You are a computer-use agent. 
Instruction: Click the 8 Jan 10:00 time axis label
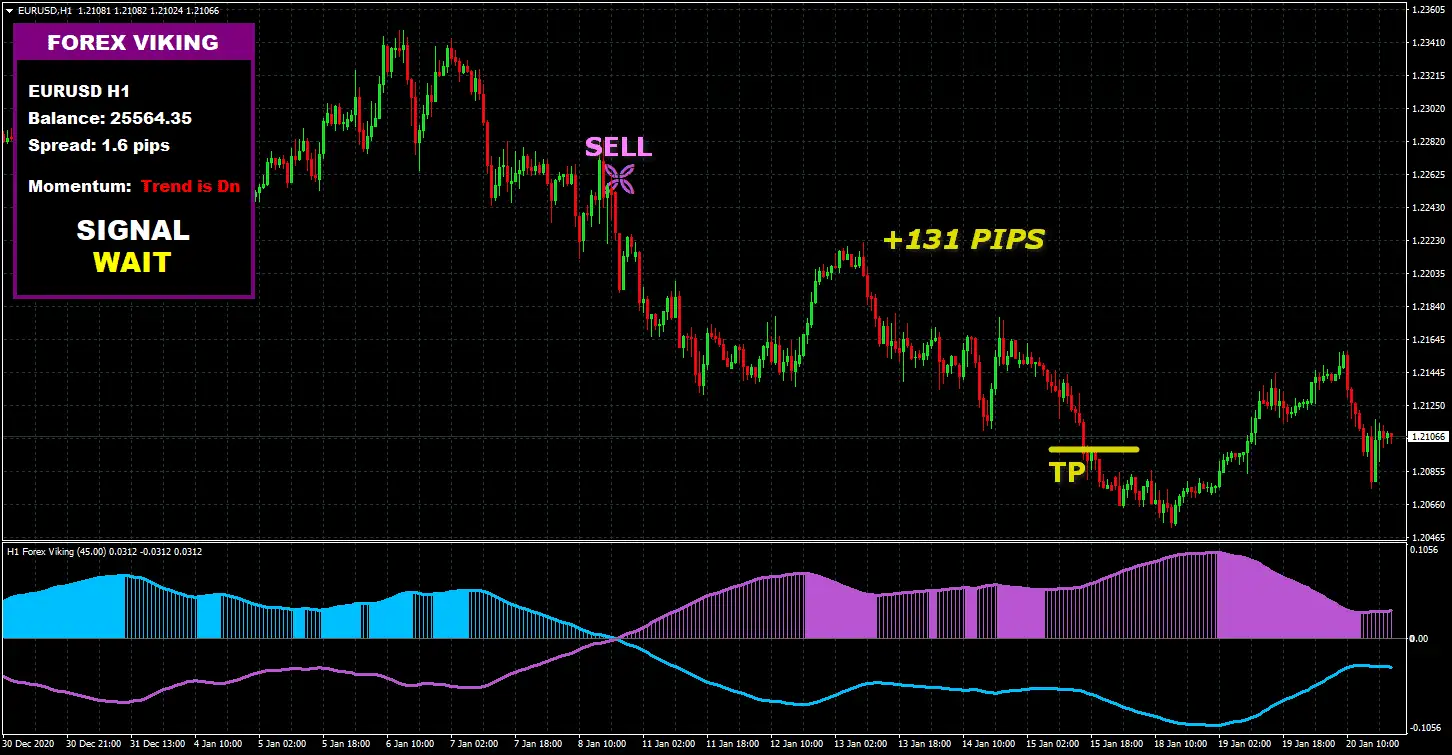(x=601, y=744)
